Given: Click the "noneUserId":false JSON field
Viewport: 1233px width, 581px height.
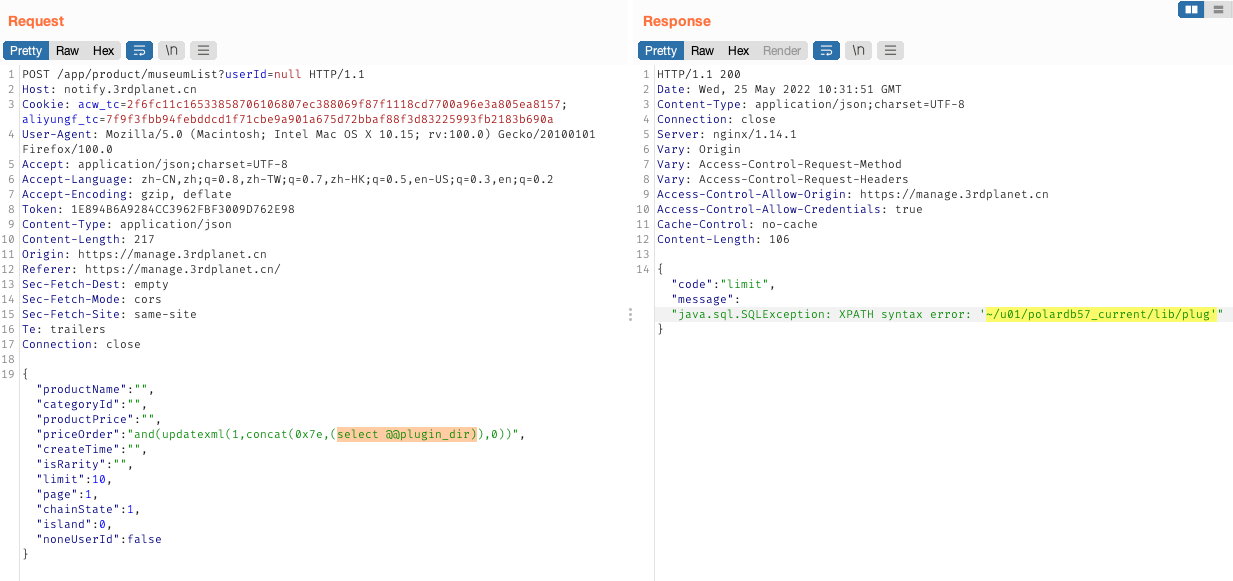Looking at the screenshot, I should tap(99, 540).
